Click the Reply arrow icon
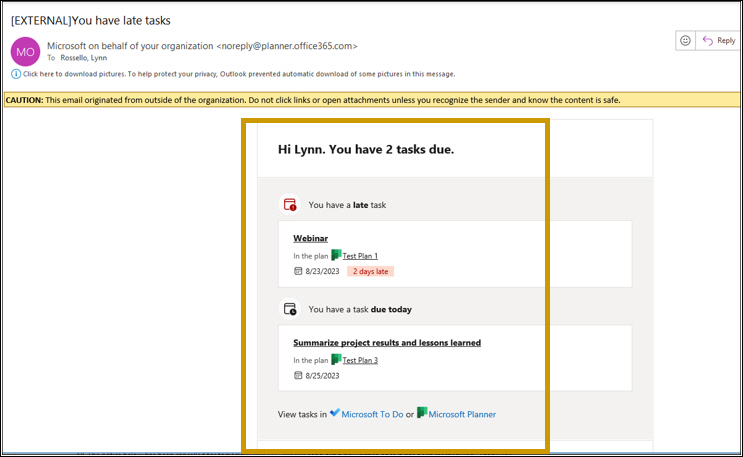 click(707, 41)
